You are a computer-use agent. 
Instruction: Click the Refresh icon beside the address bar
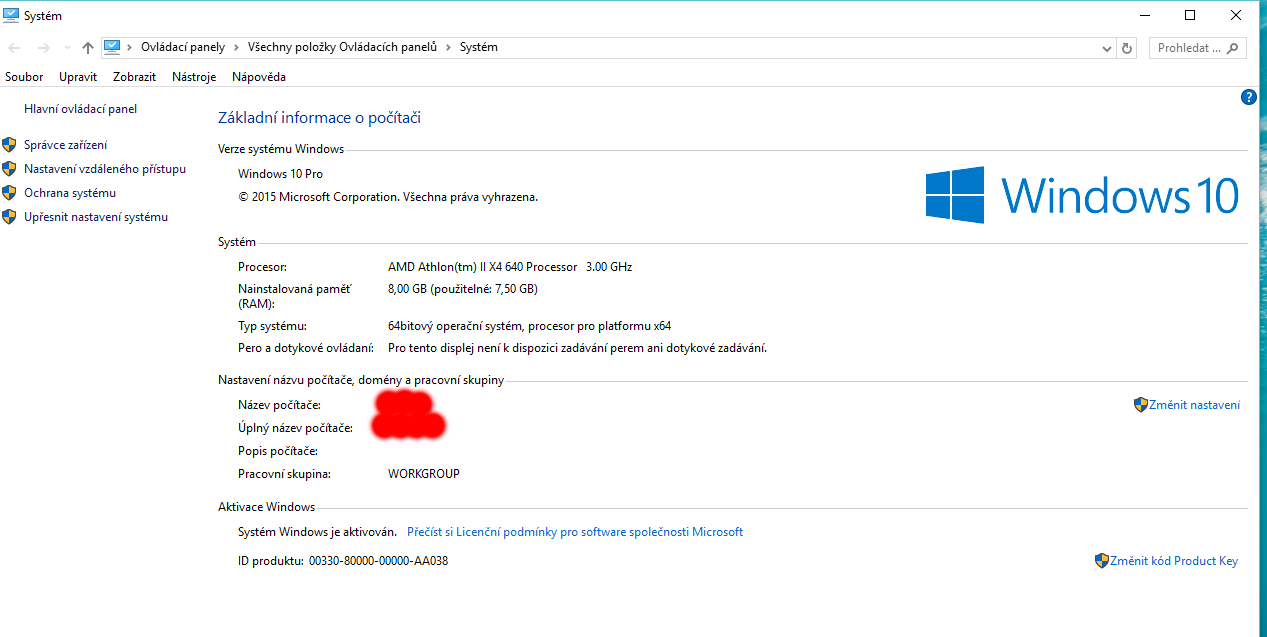(1128, 48)
